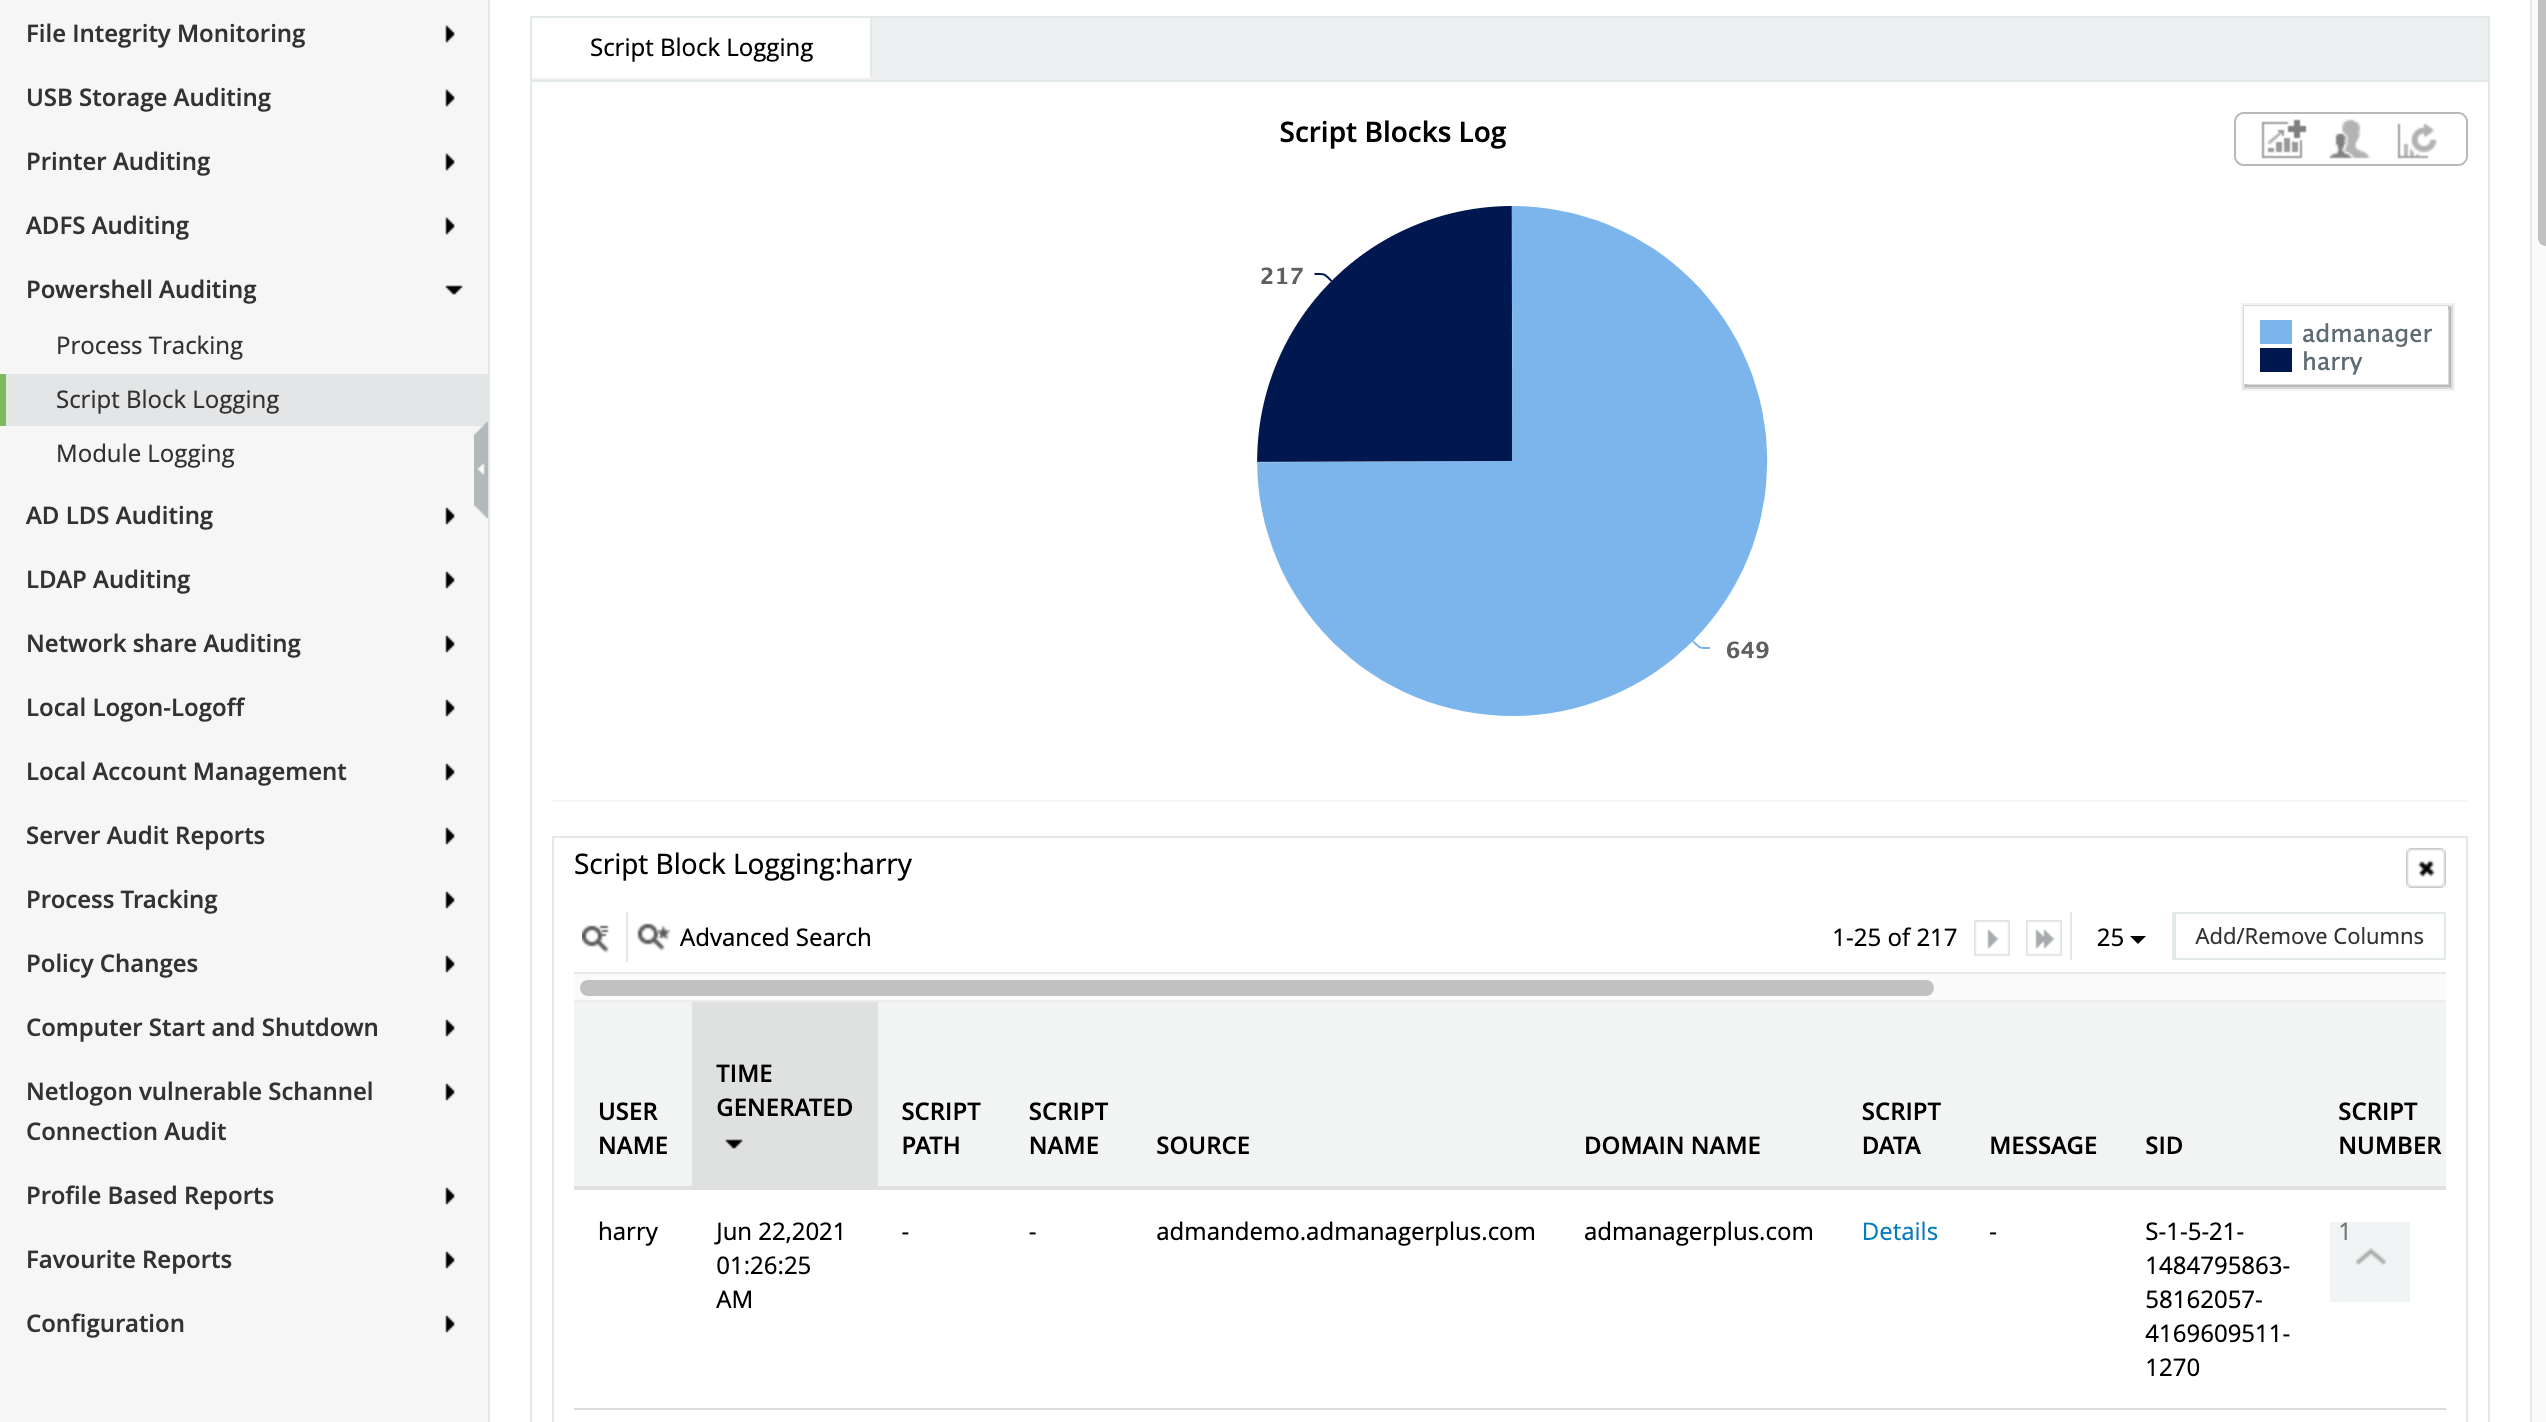
Task: Collapse the sidebar with the handle arrow
Action: pos(481,468)
